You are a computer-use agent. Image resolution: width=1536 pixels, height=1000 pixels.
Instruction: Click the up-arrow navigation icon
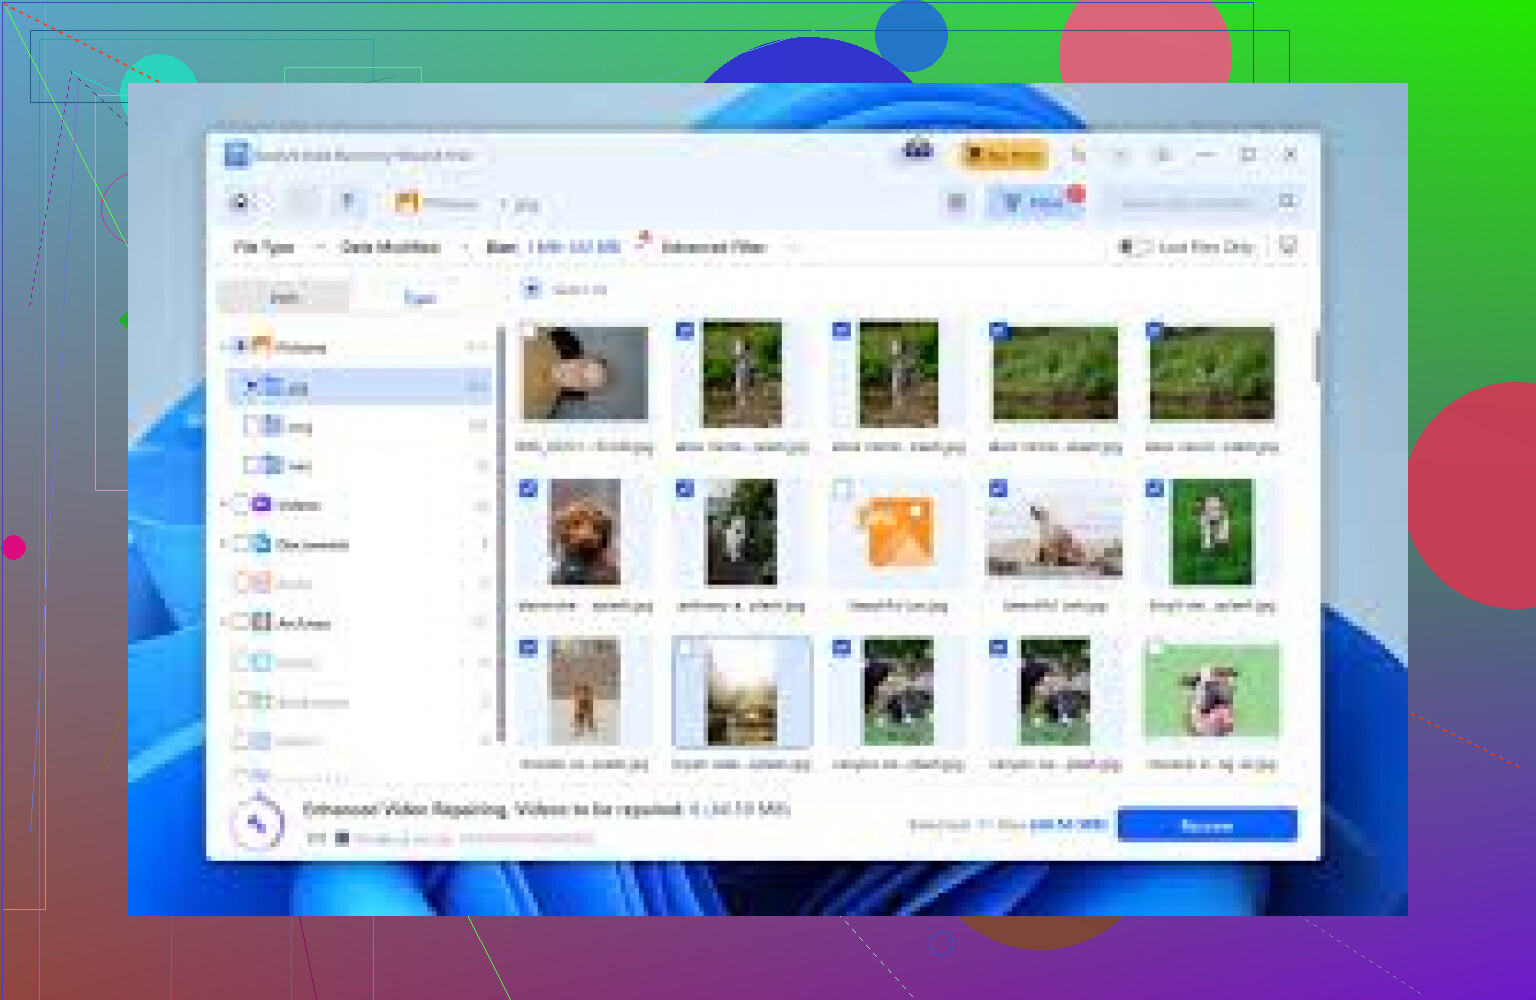click(x=348, y=203)
